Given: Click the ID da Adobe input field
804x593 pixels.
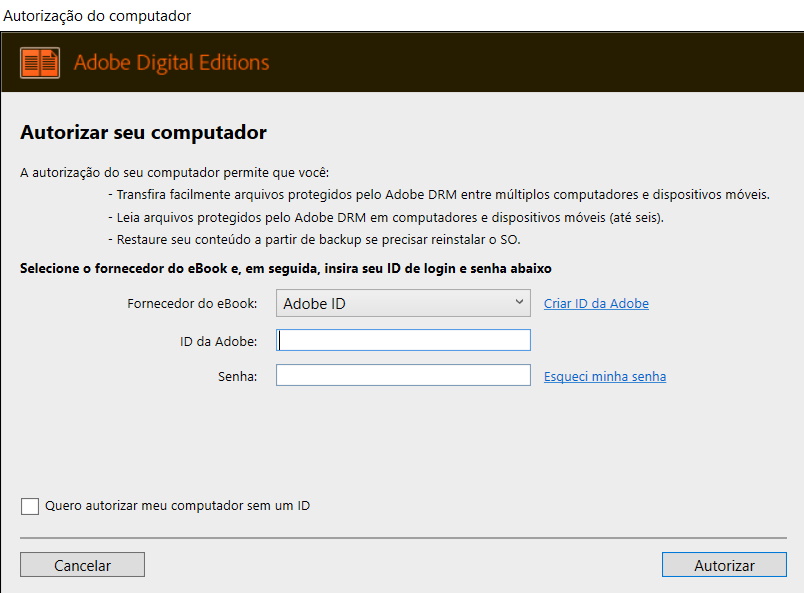Looking at the screenshot, I should [403, 340].
